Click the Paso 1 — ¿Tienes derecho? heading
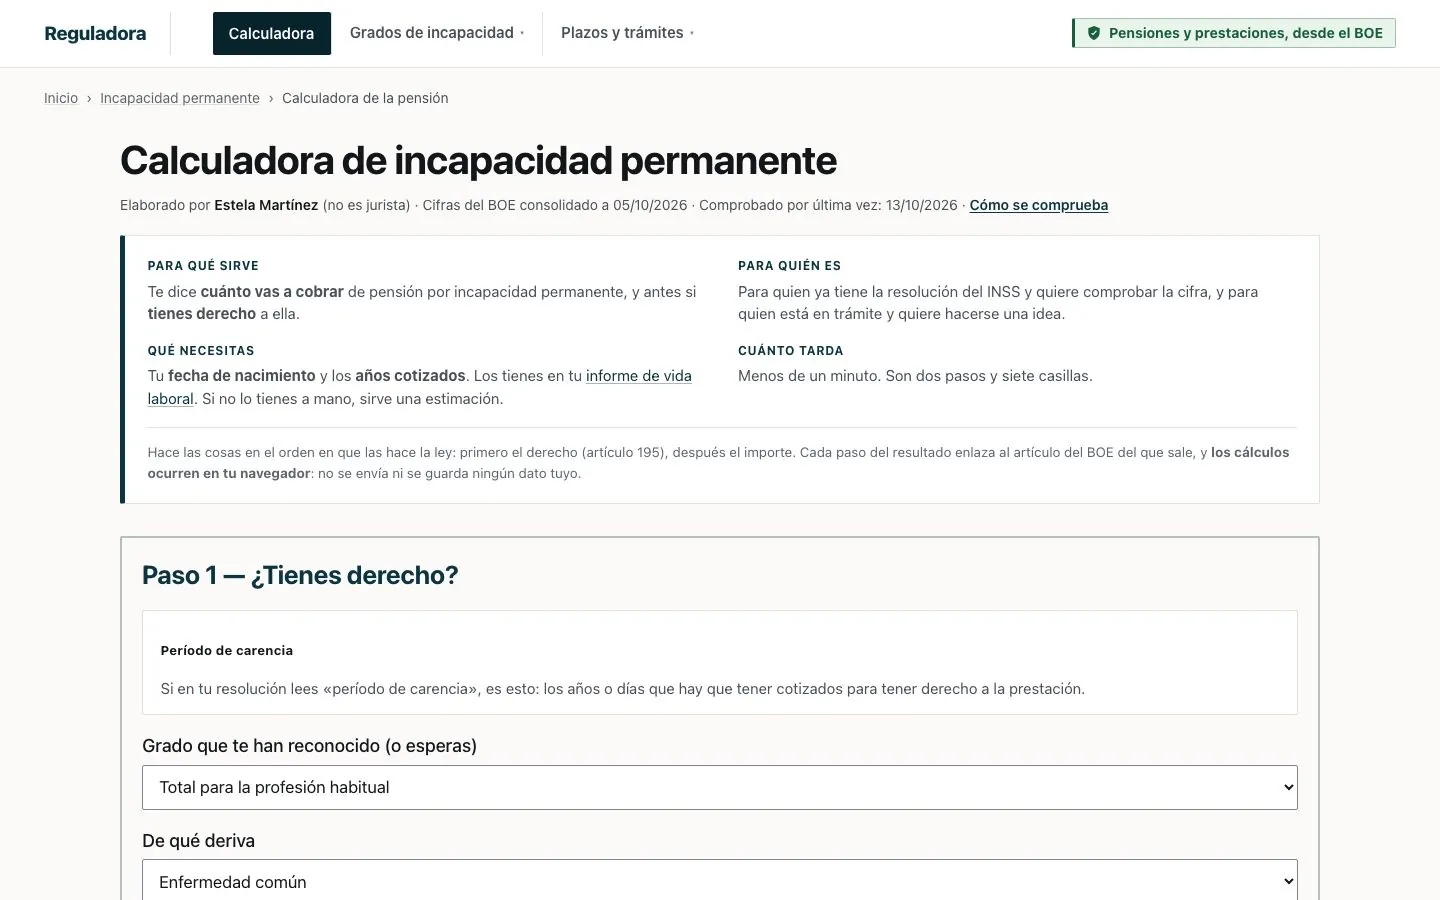1440x900 pixels. tap(300, 575)
